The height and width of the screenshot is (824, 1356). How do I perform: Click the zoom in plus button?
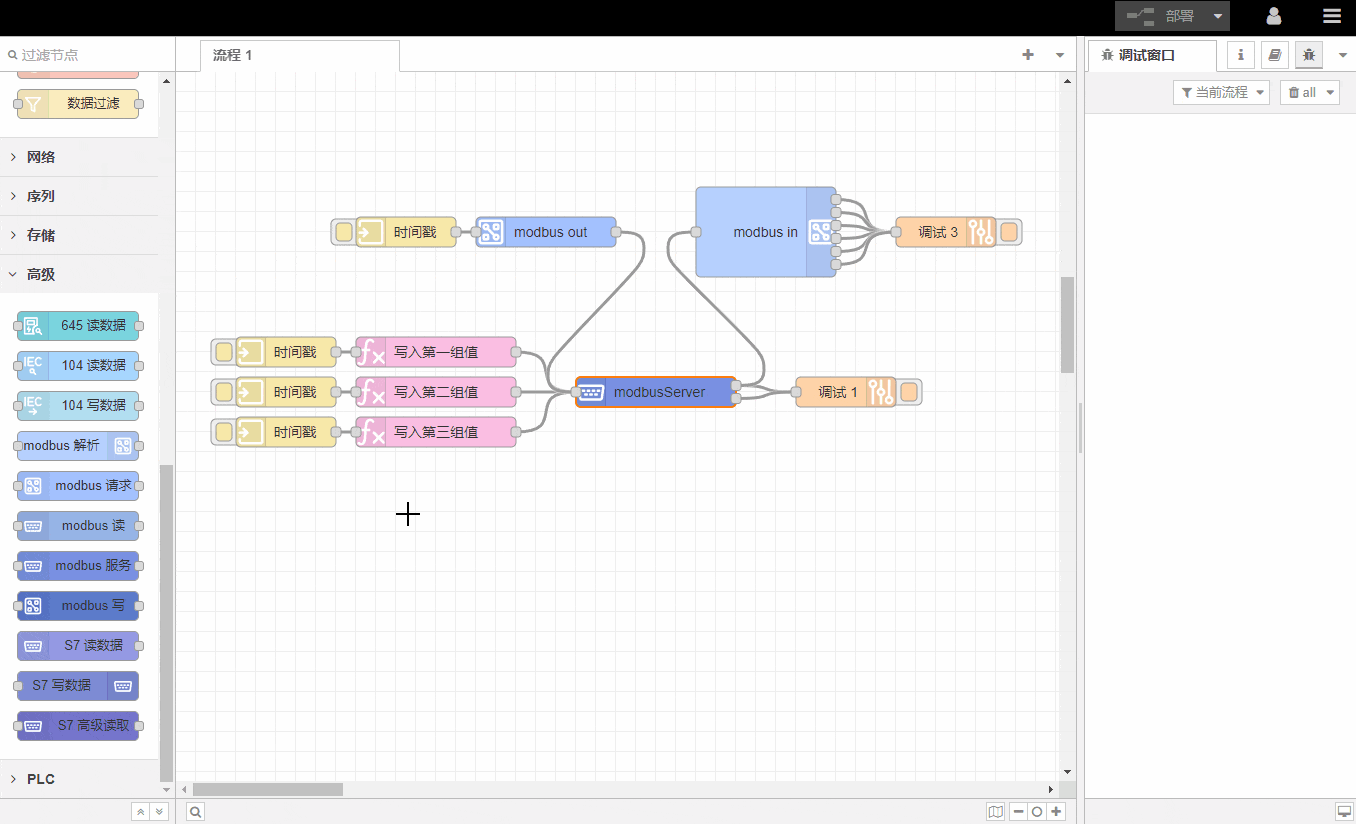click(1056, 812)
